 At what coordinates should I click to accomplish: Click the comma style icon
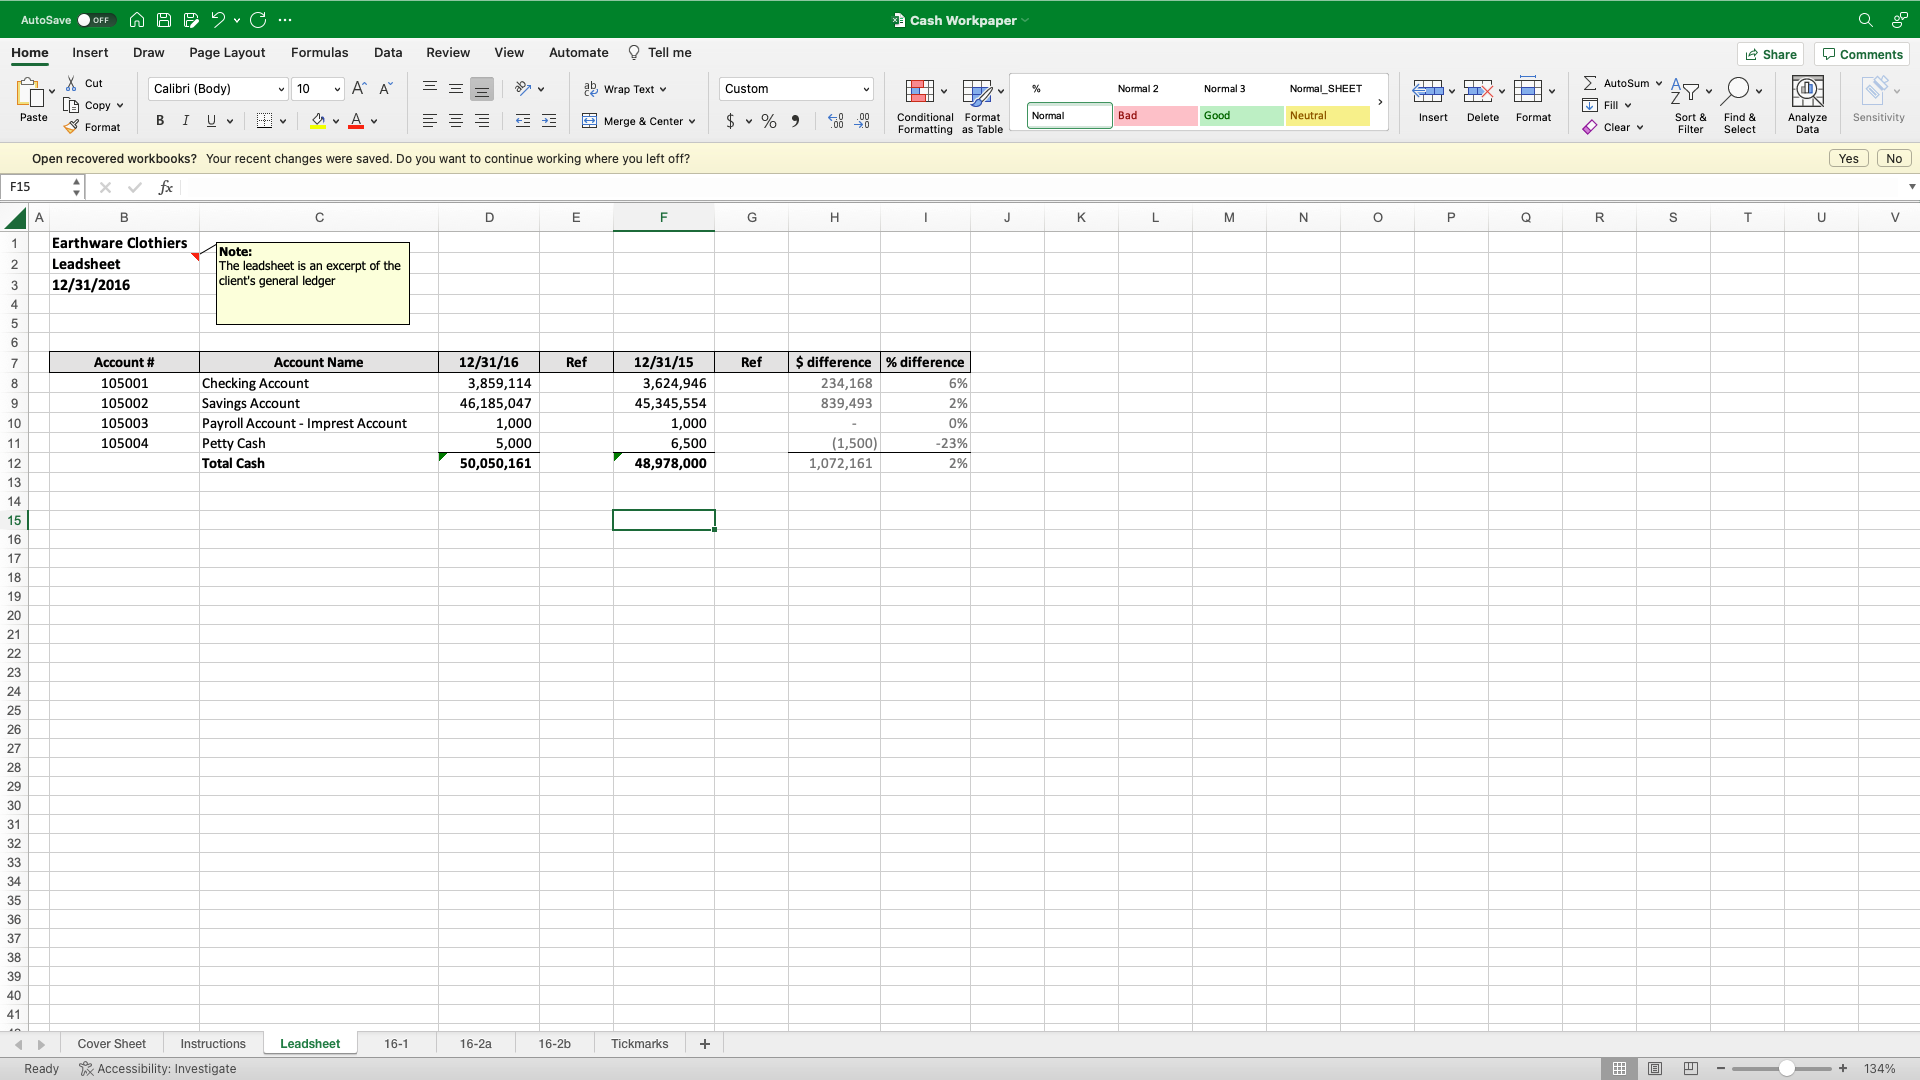(796, 121)
